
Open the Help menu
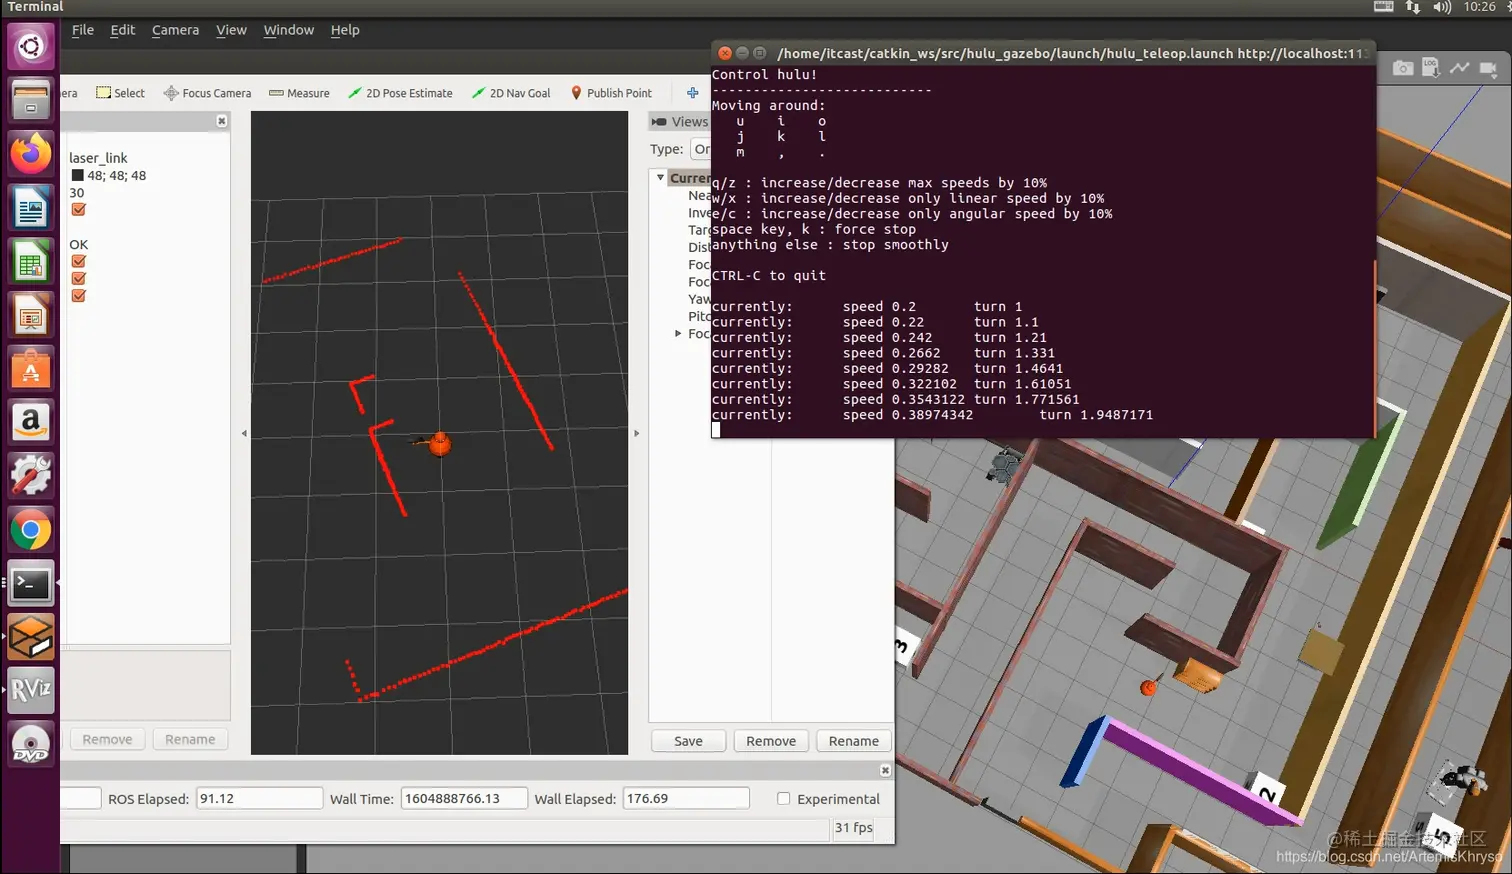tap(345, 30)
